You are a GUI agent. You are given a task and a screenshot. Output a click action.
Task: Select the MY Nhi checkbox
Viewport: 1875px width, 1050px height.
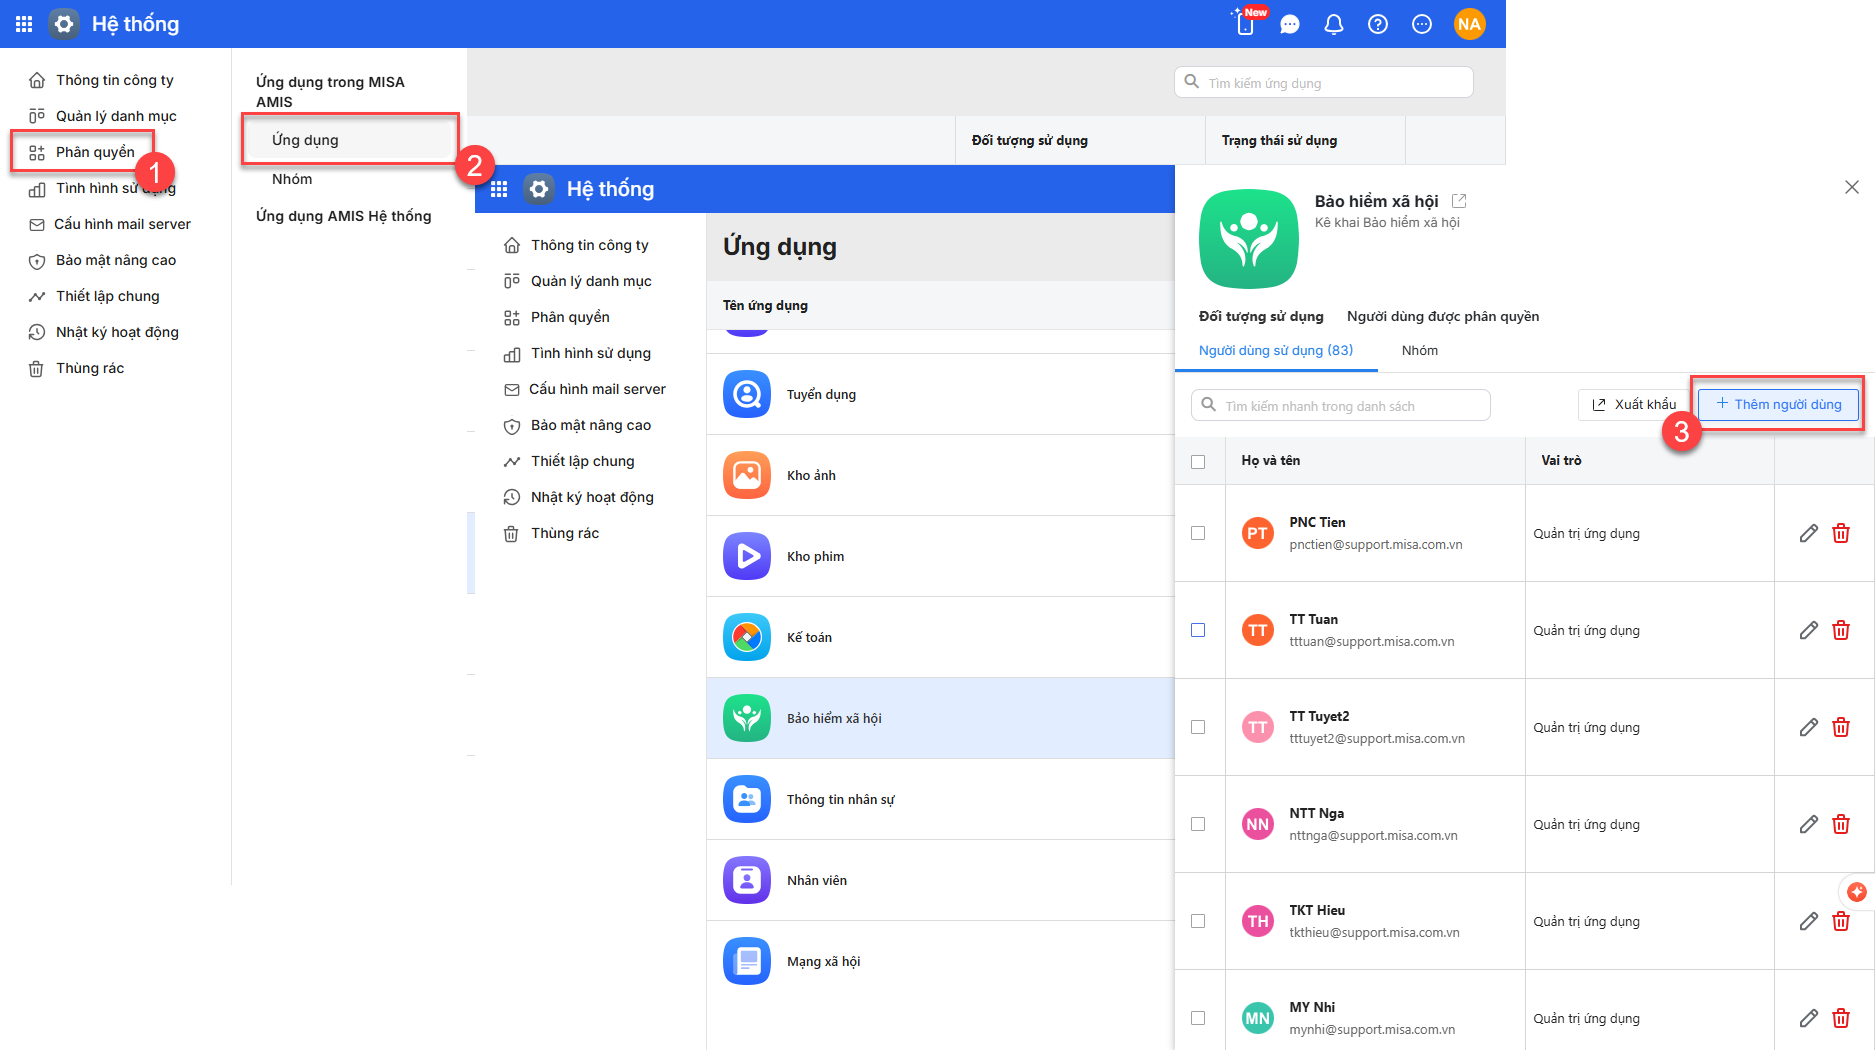[1198, 1018]
